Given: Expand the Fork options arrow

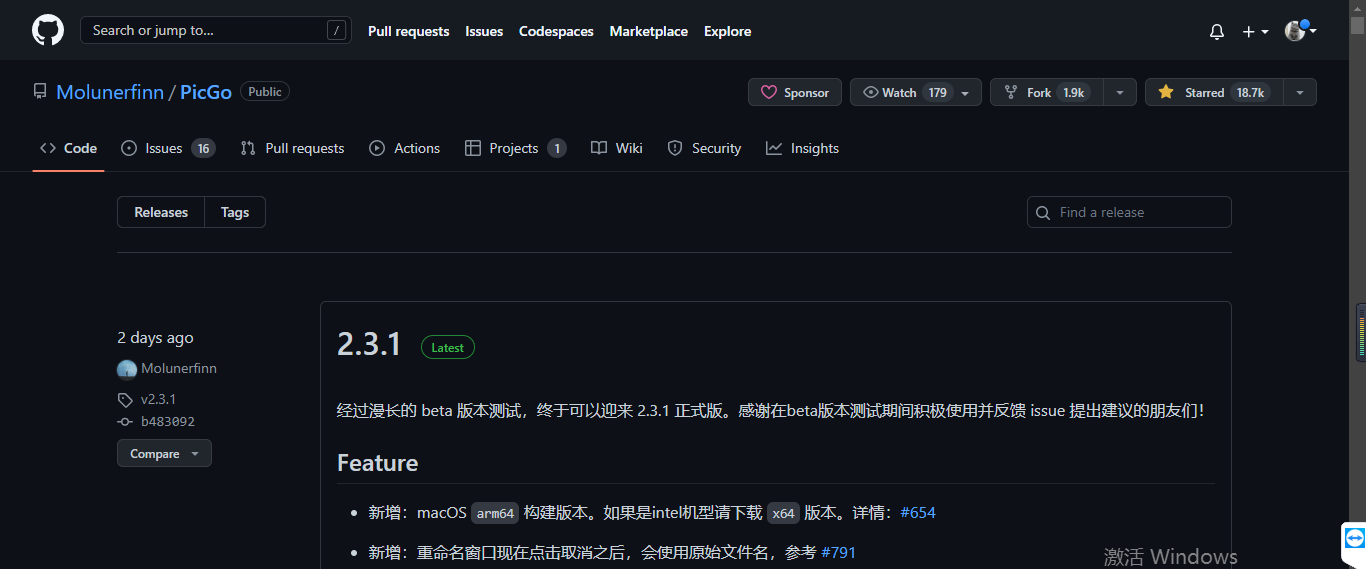Looking at the screenshot, I should point(1119,92).
